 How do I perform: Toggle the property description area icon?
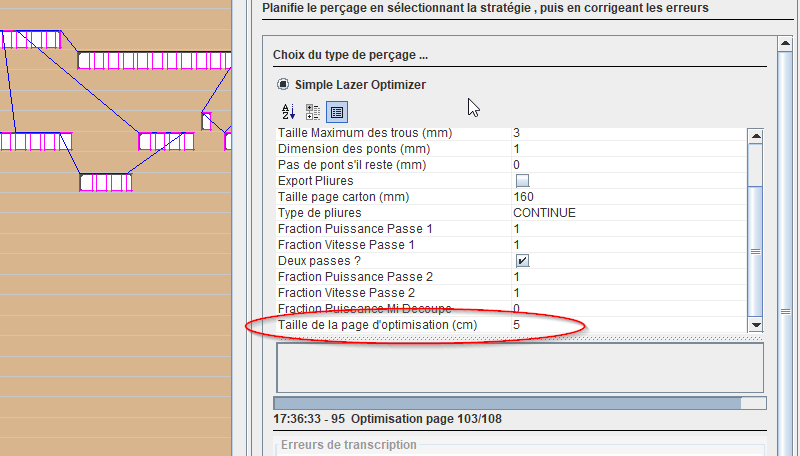point(337,112)
